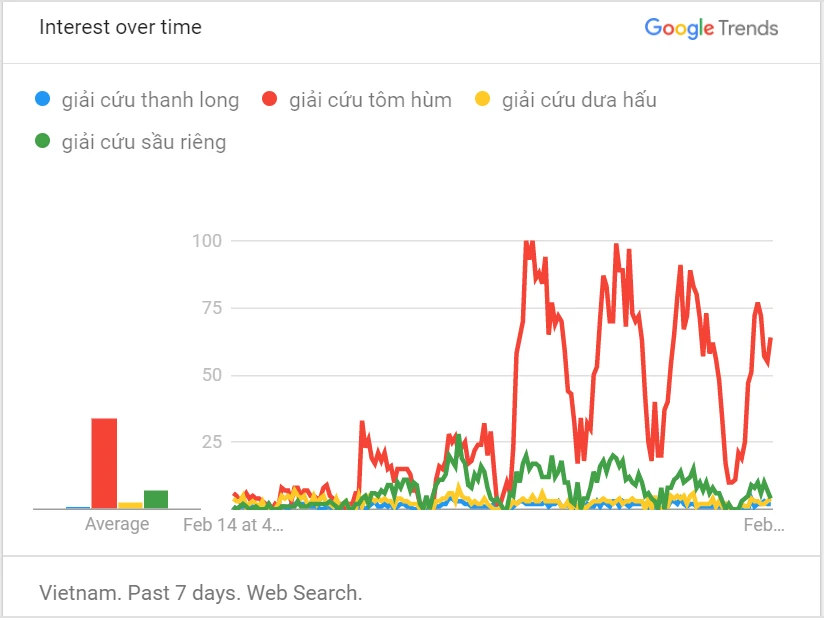Click the 100 value on the y-axis
The width and height of the screenshot is (824, 620).
(211, 240)
